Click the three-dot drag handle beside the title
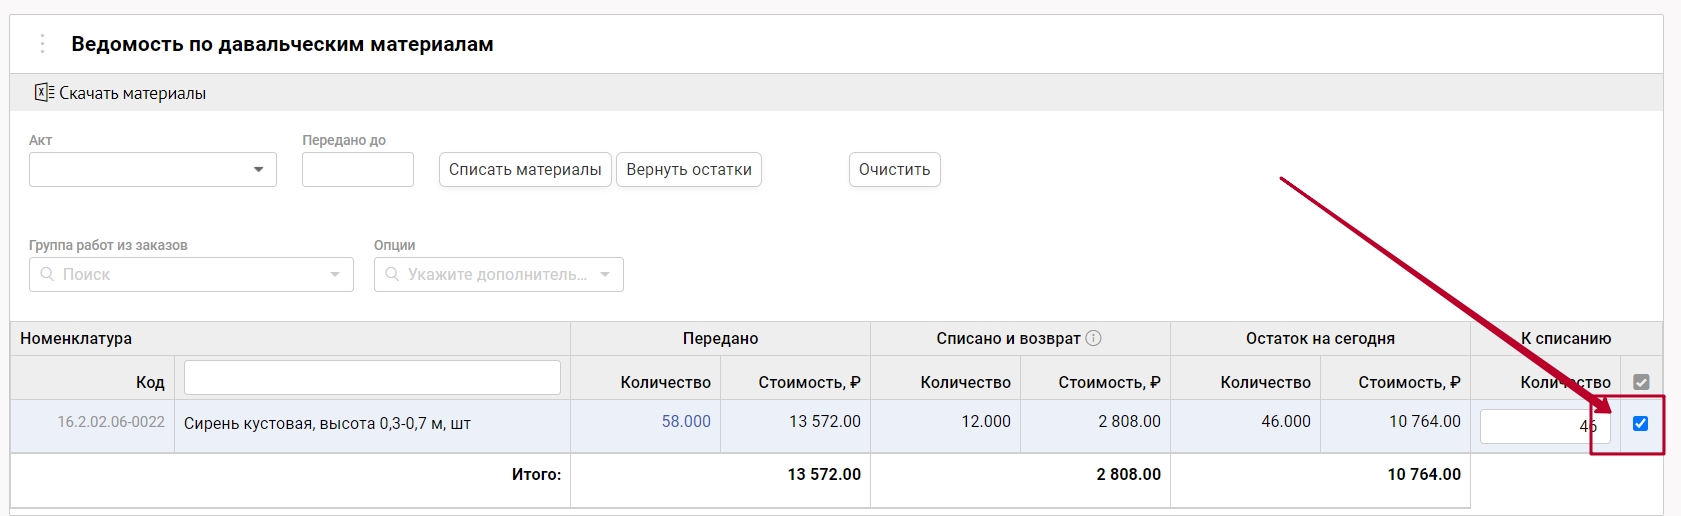This screenshot has height=516, width=1681. 42,44
